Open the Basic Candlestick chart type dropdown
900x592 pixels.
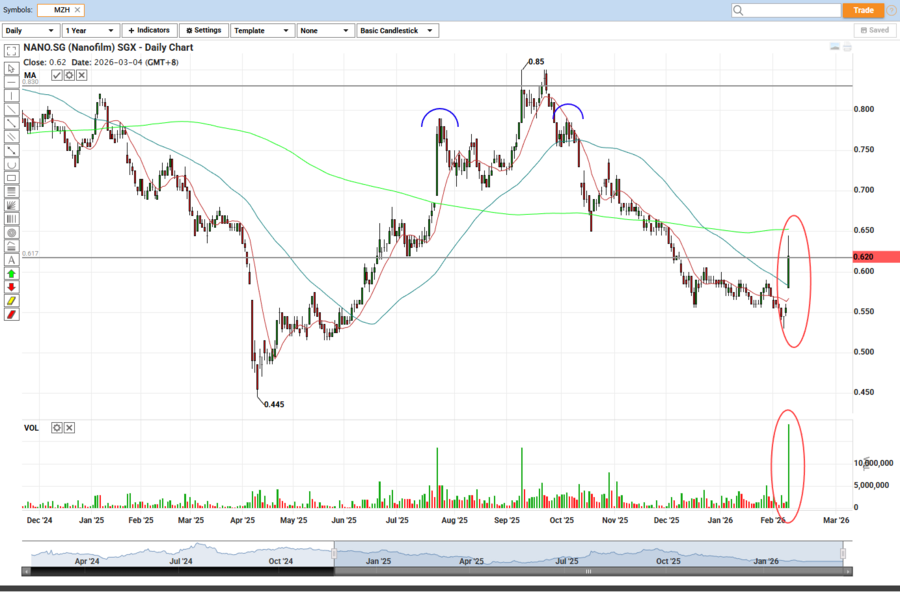[x=398, y=31]
